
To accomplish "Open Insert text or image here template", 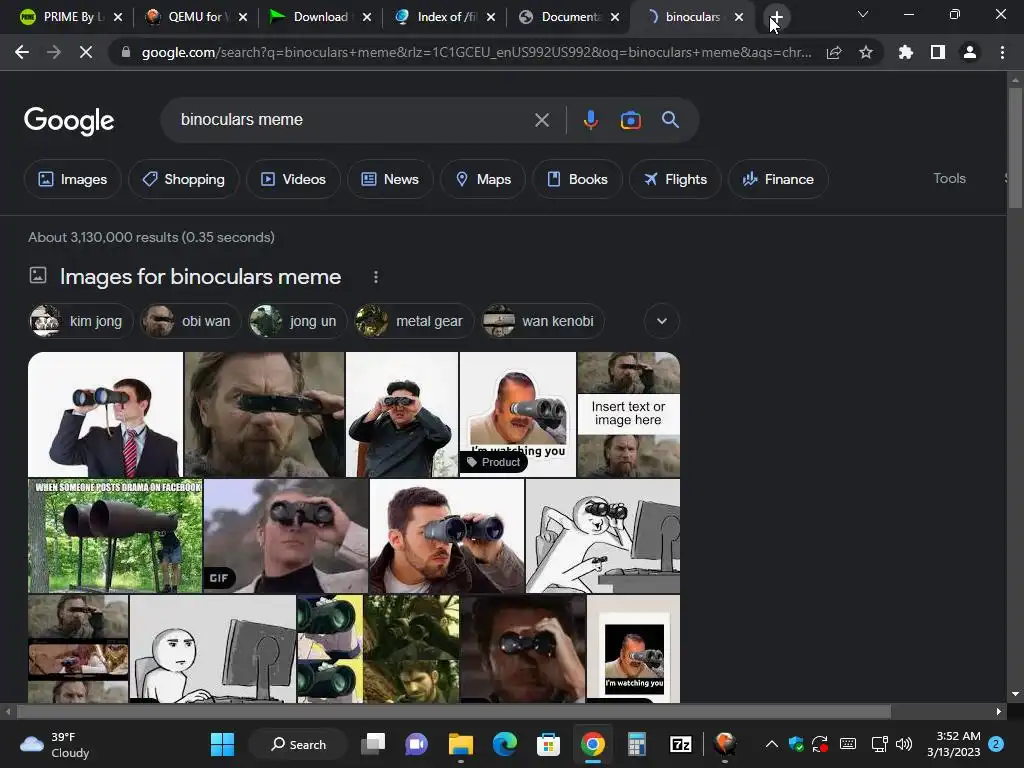I will [628, 415].
